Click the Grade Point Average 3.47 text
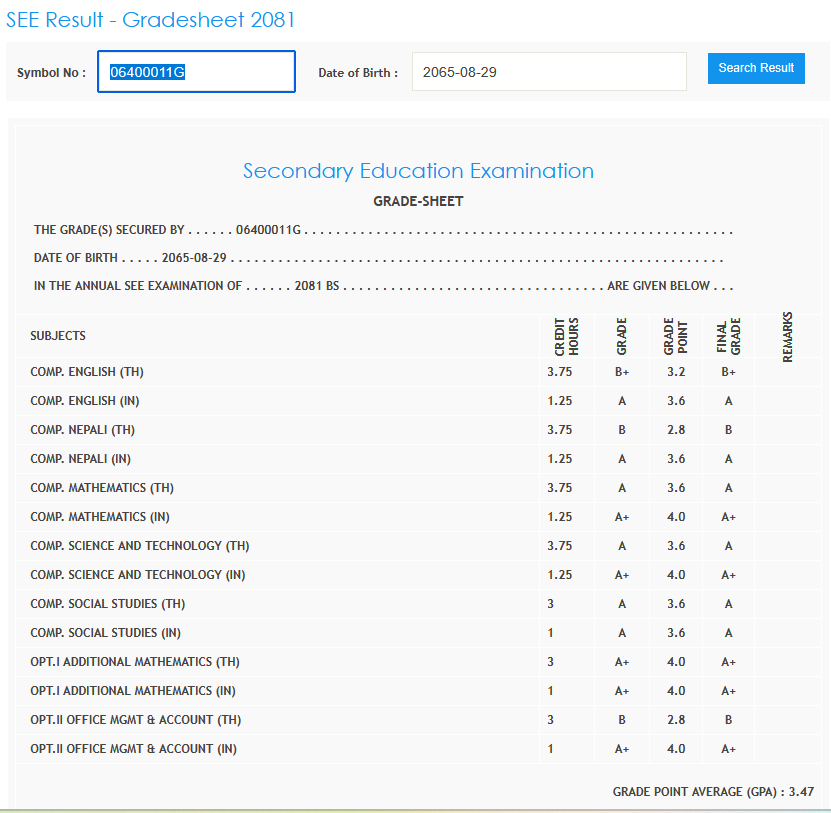The height and width of the screenshot is (813, 831). pyautogui.click(x=713, y=791)
